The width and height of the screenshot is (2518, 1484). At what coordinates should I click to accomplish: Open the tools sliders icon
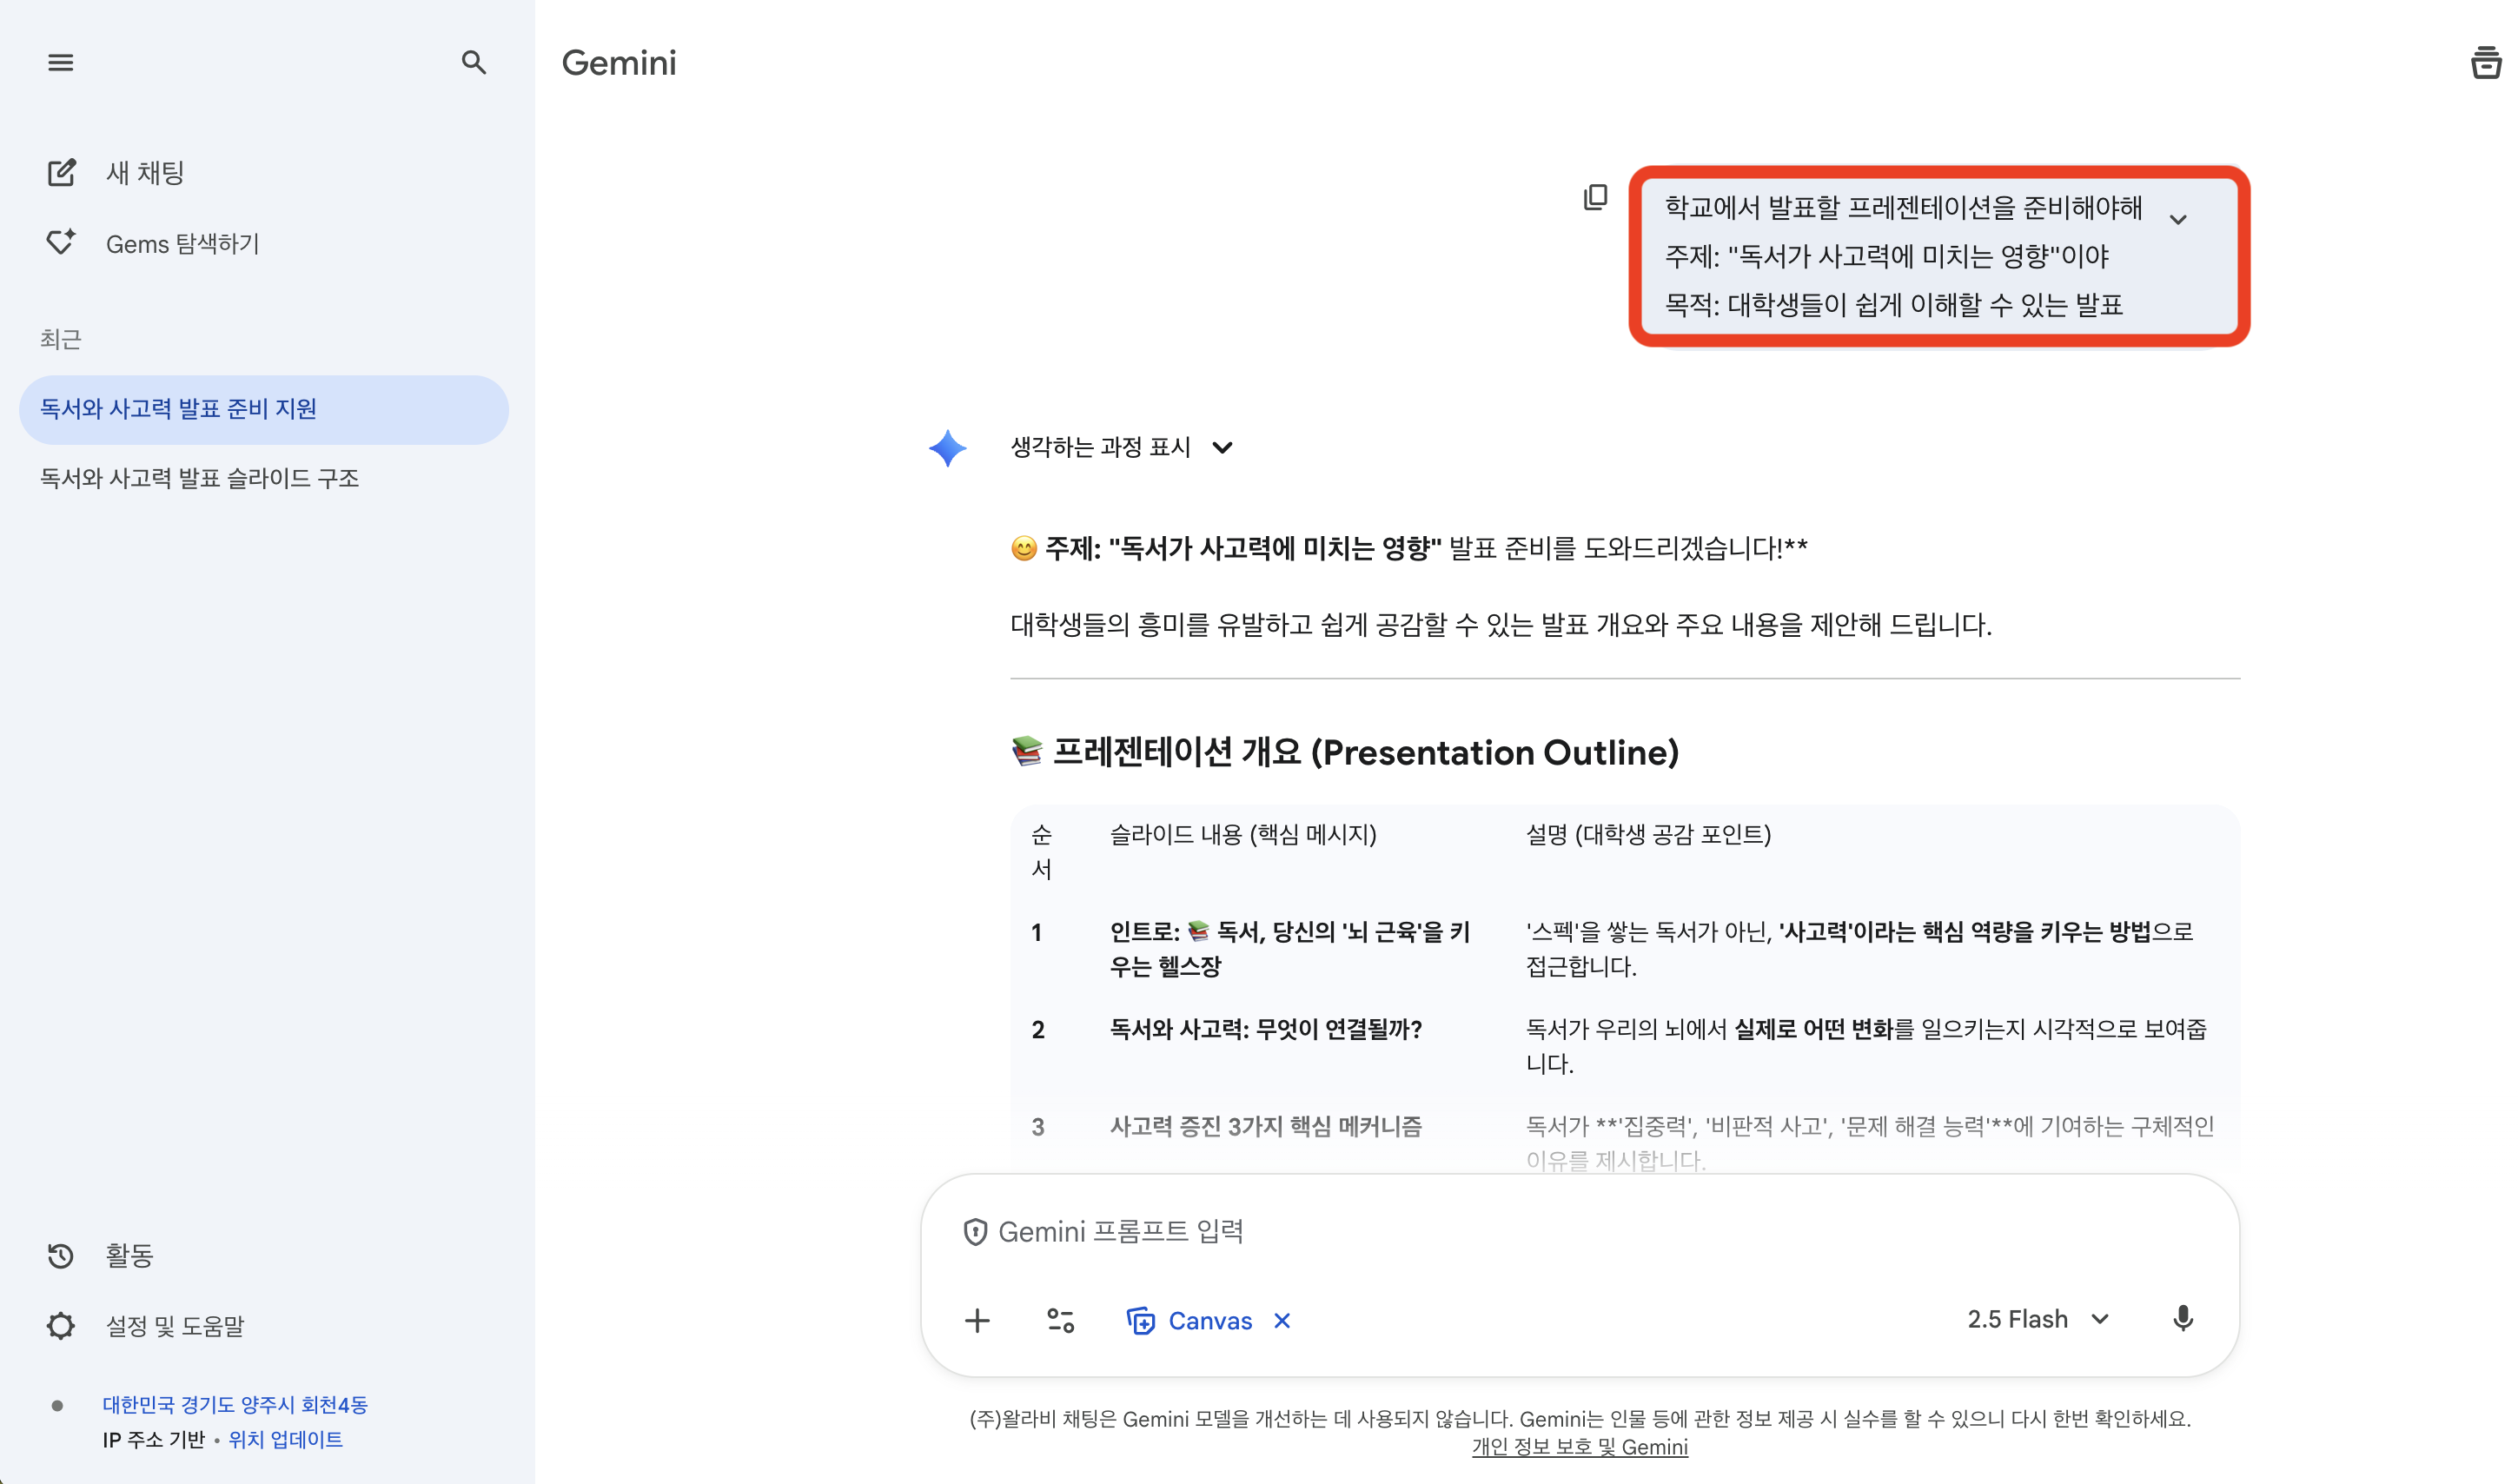pos(1060,1321)
